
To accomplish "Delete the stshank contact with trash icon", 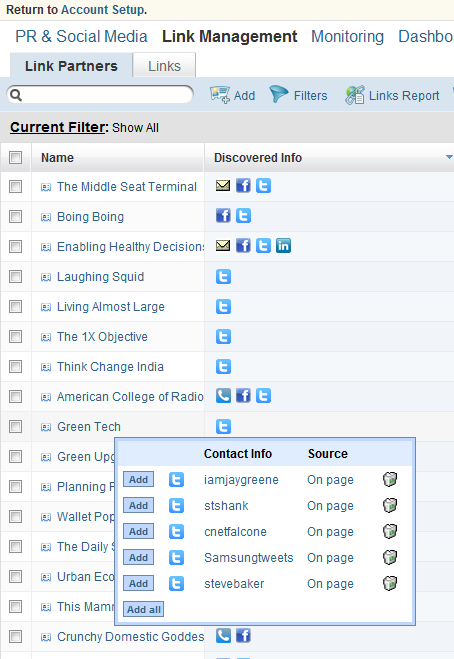I will pyautogui.click(x=390, y=505).
